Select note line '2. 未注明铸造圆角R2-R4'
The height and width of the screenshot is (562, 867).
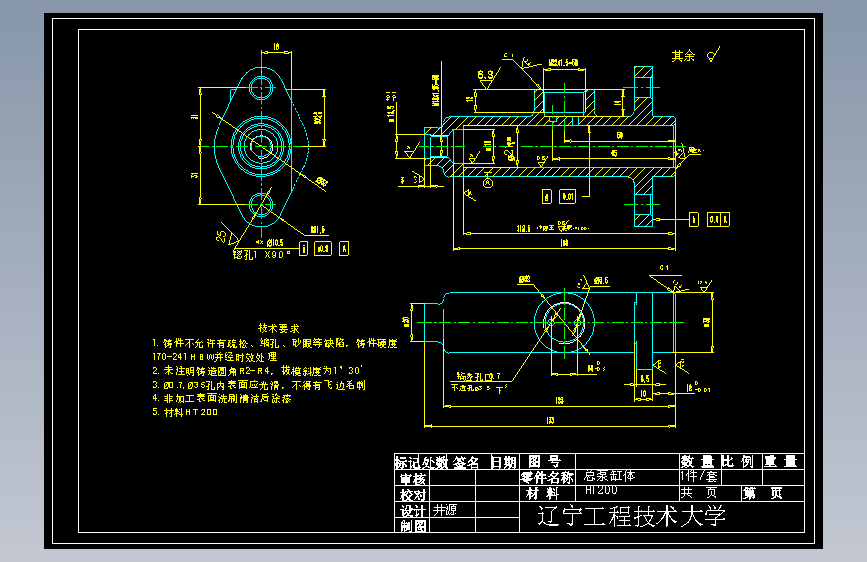pyautogui.click(x=257, y=371)
